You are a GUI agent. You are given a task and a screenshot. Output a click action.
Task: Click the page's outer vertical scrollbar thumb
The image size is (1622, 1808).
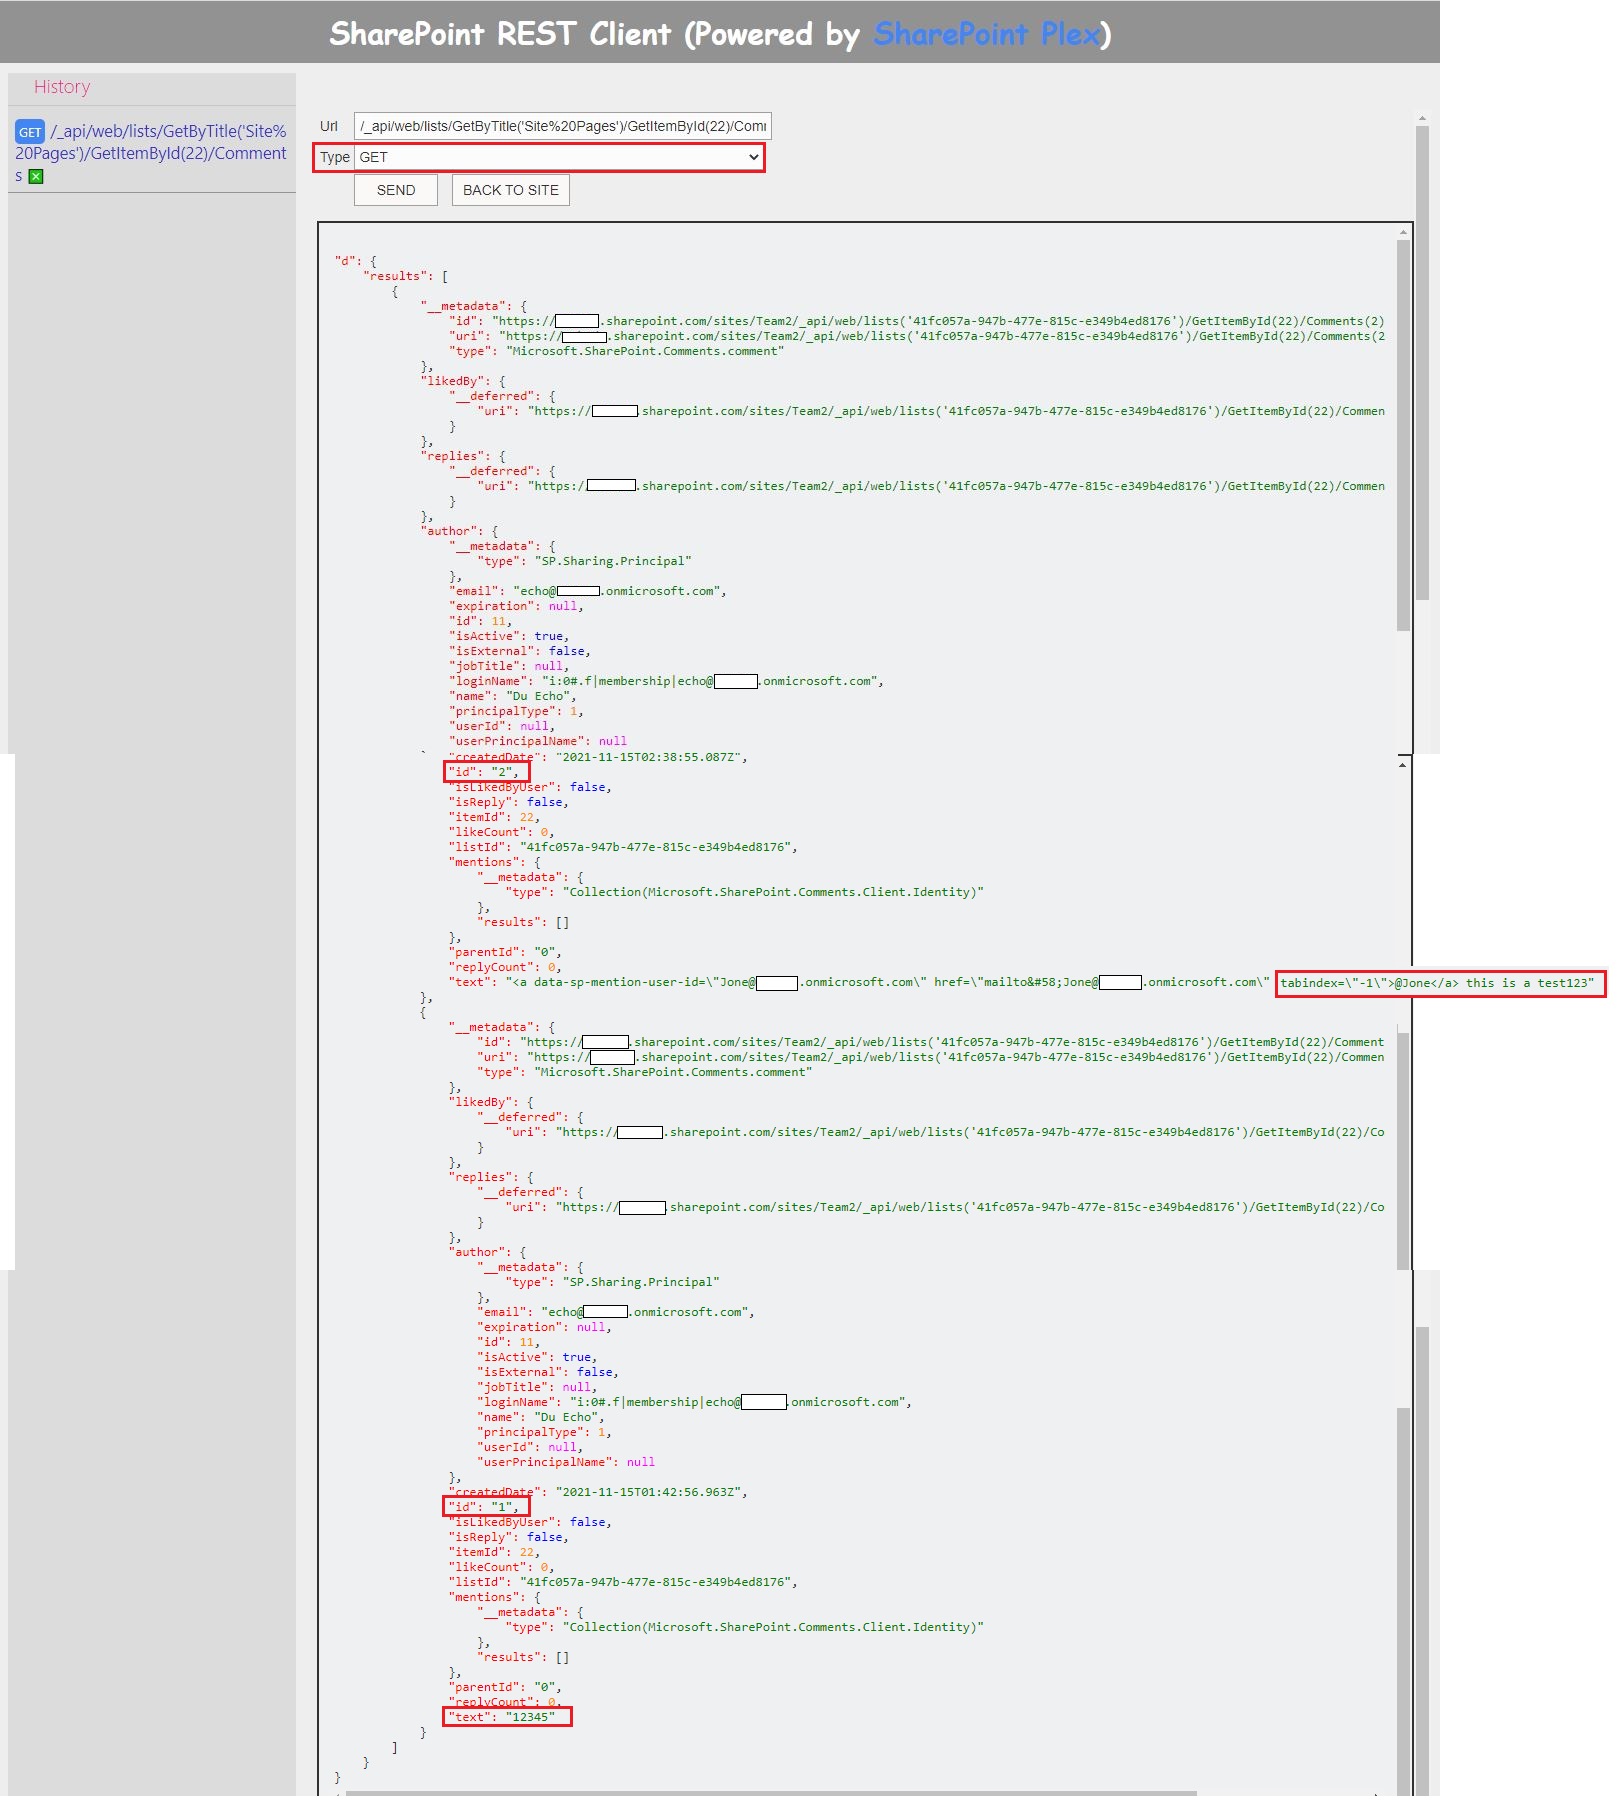point(1422,362)
